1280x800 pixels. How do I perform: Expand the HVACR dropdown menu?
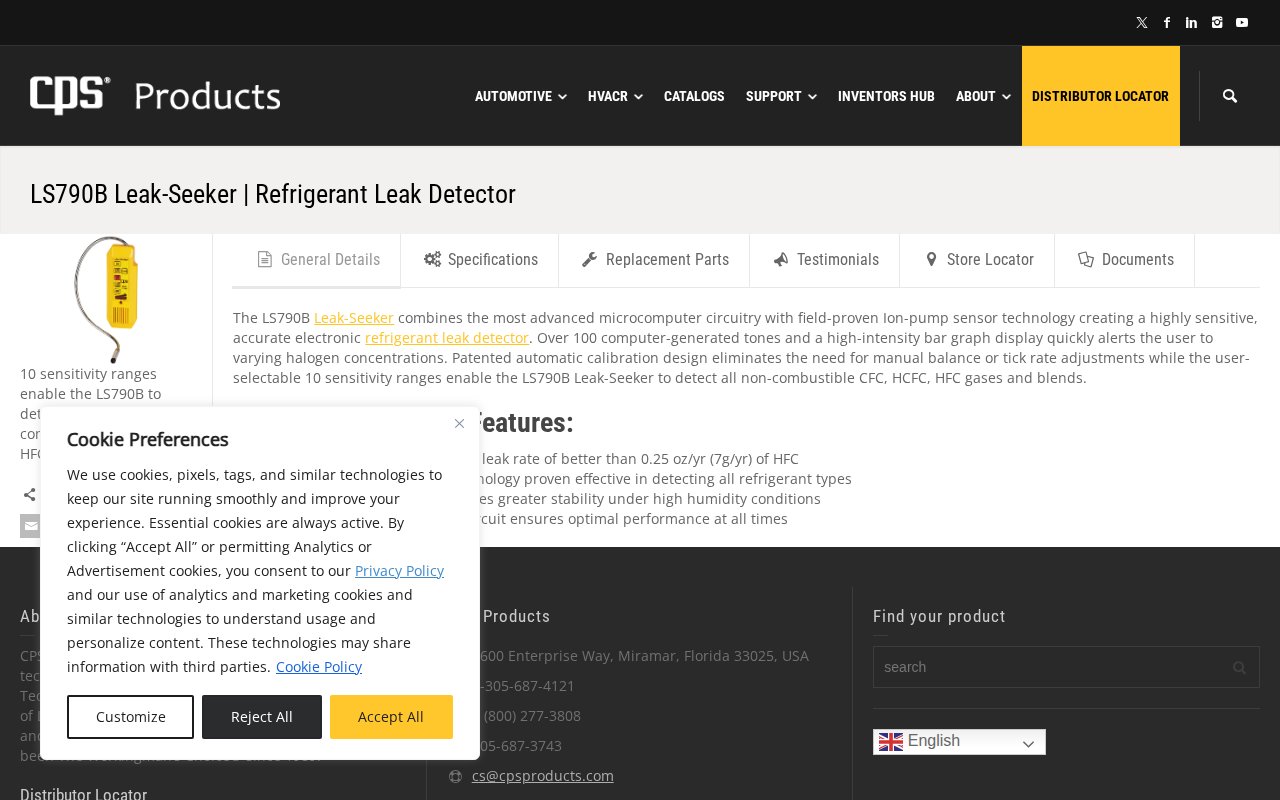click(x=614, y=96)
